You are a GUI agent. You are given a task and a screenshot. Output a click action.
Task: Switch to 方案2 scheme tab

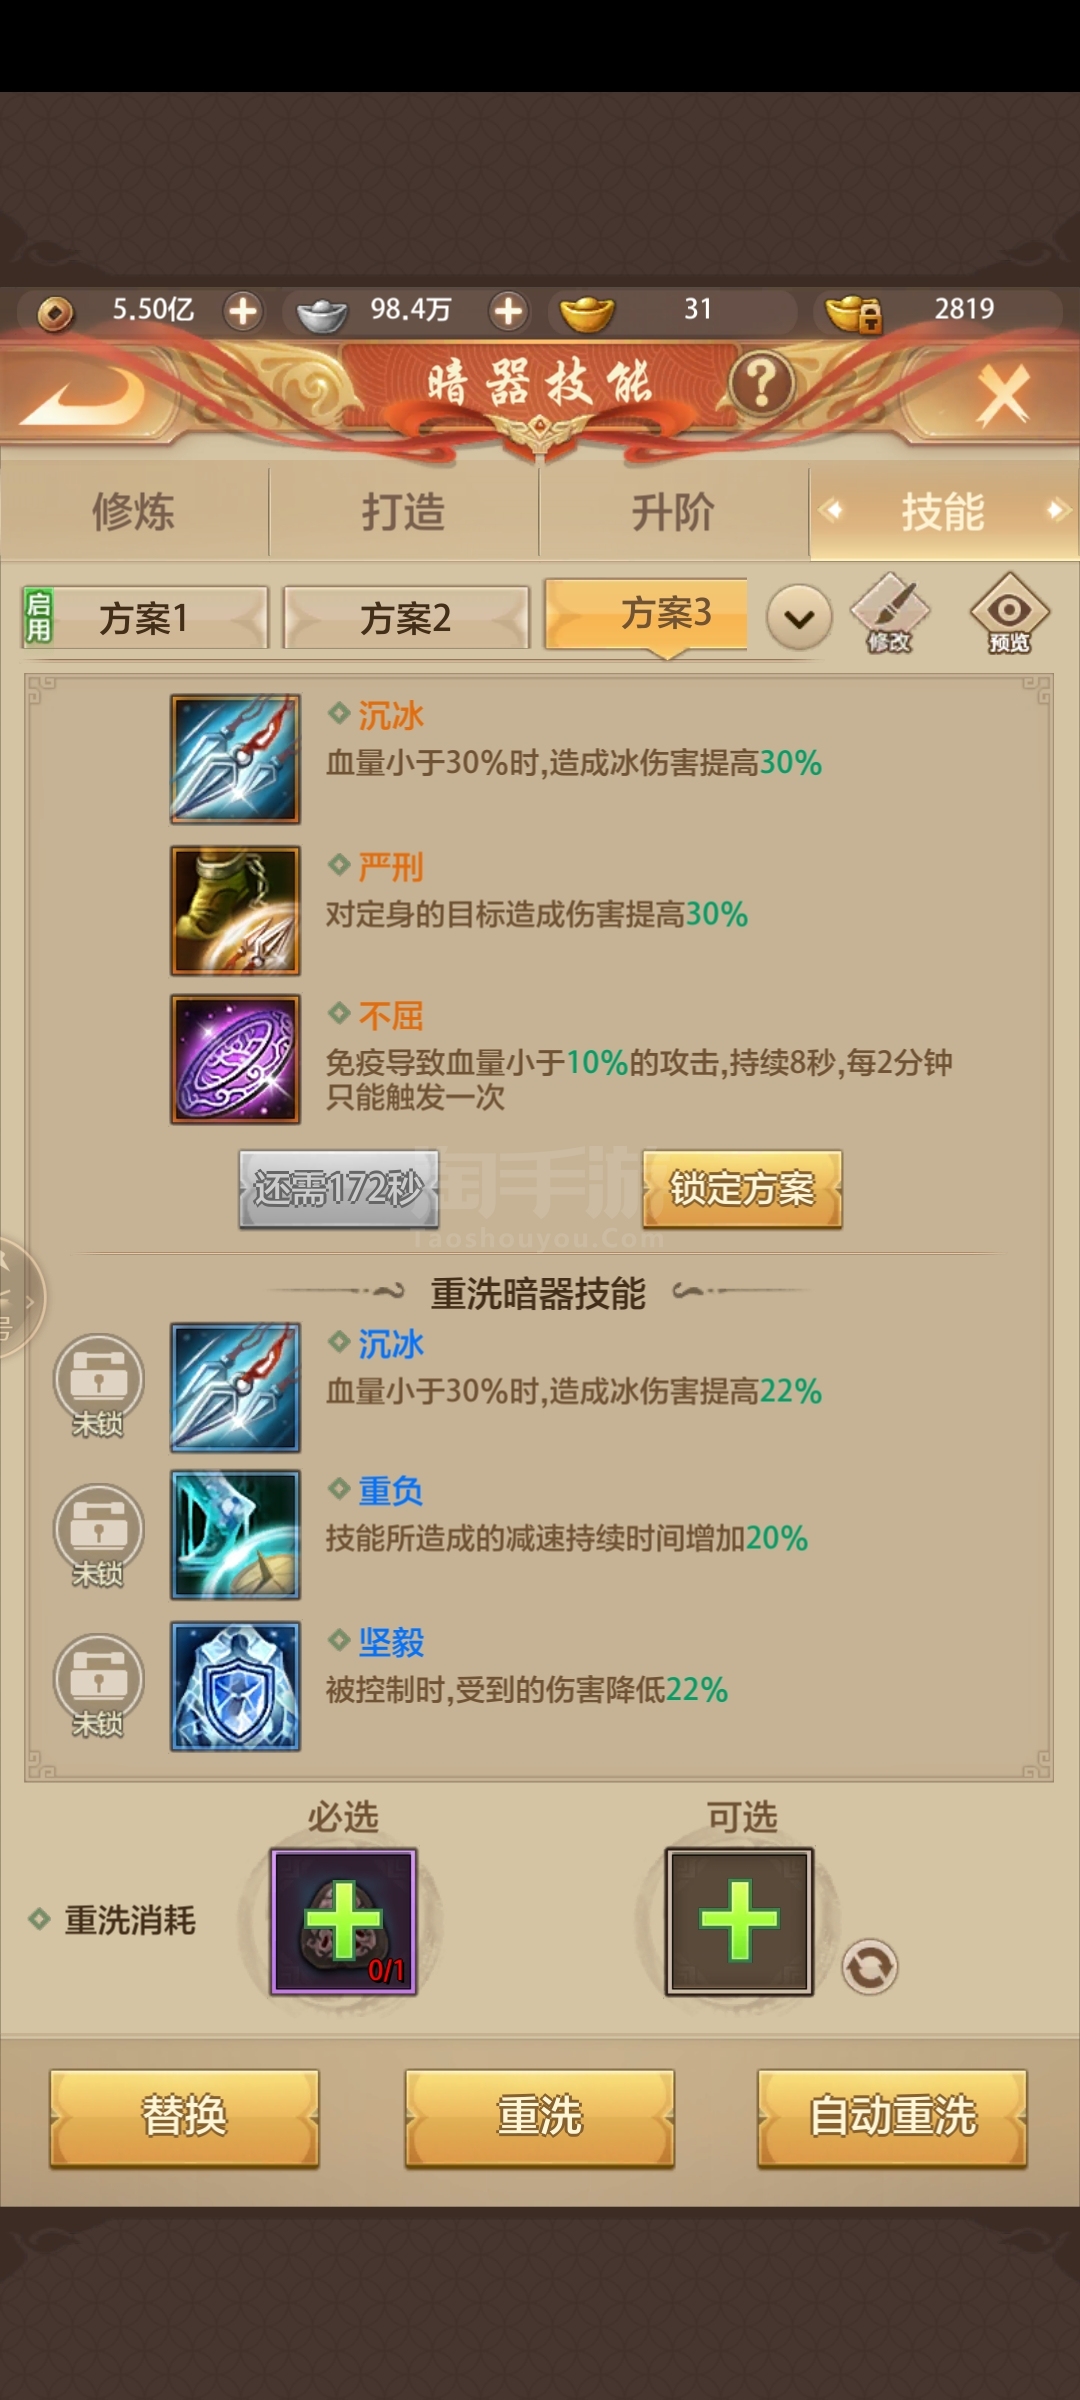coord(406,618)
